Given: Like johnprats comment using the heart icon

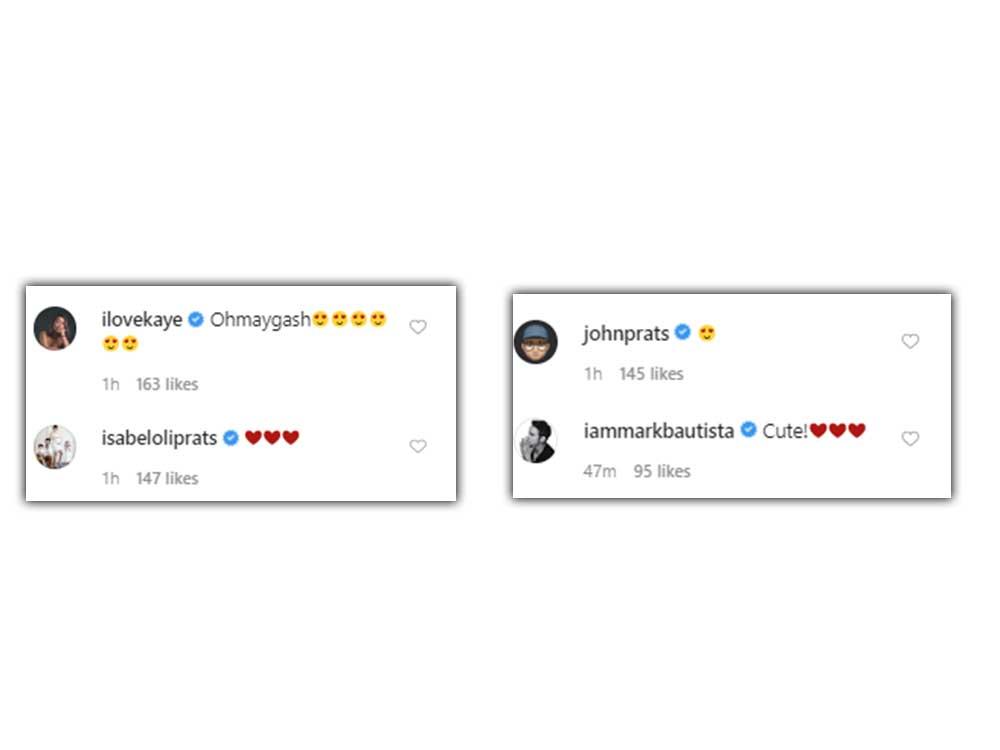Looking at the screenshot, I should (910, 341).
